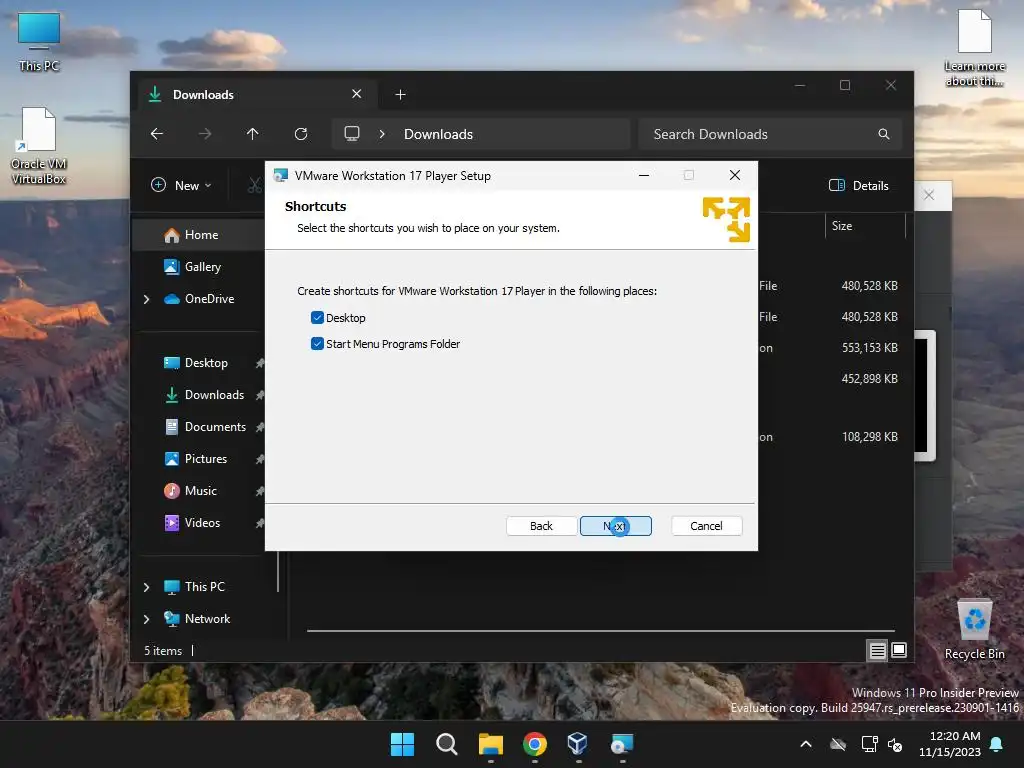Screen dimensions: 1024x768
Task: Expand the address bar path chevron
Action: pyautogui.click(x=382, y=134)
